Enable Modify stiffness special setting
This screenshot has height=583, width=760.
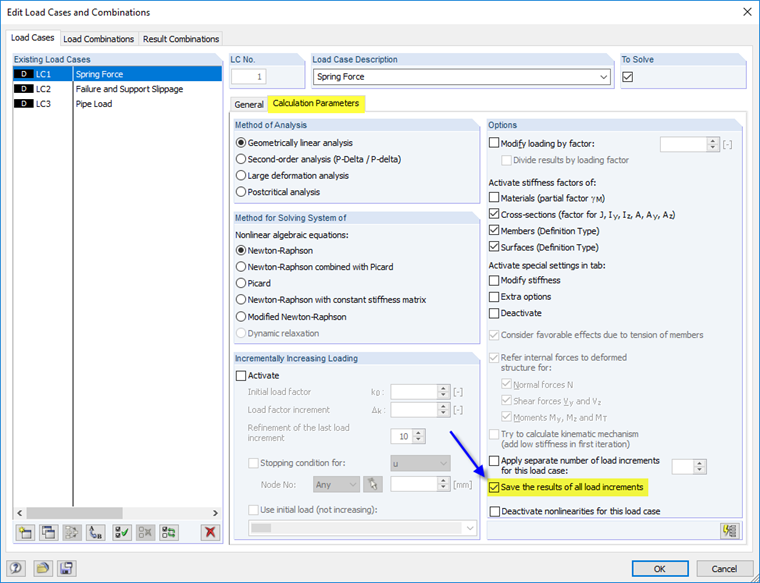point(494,281)
